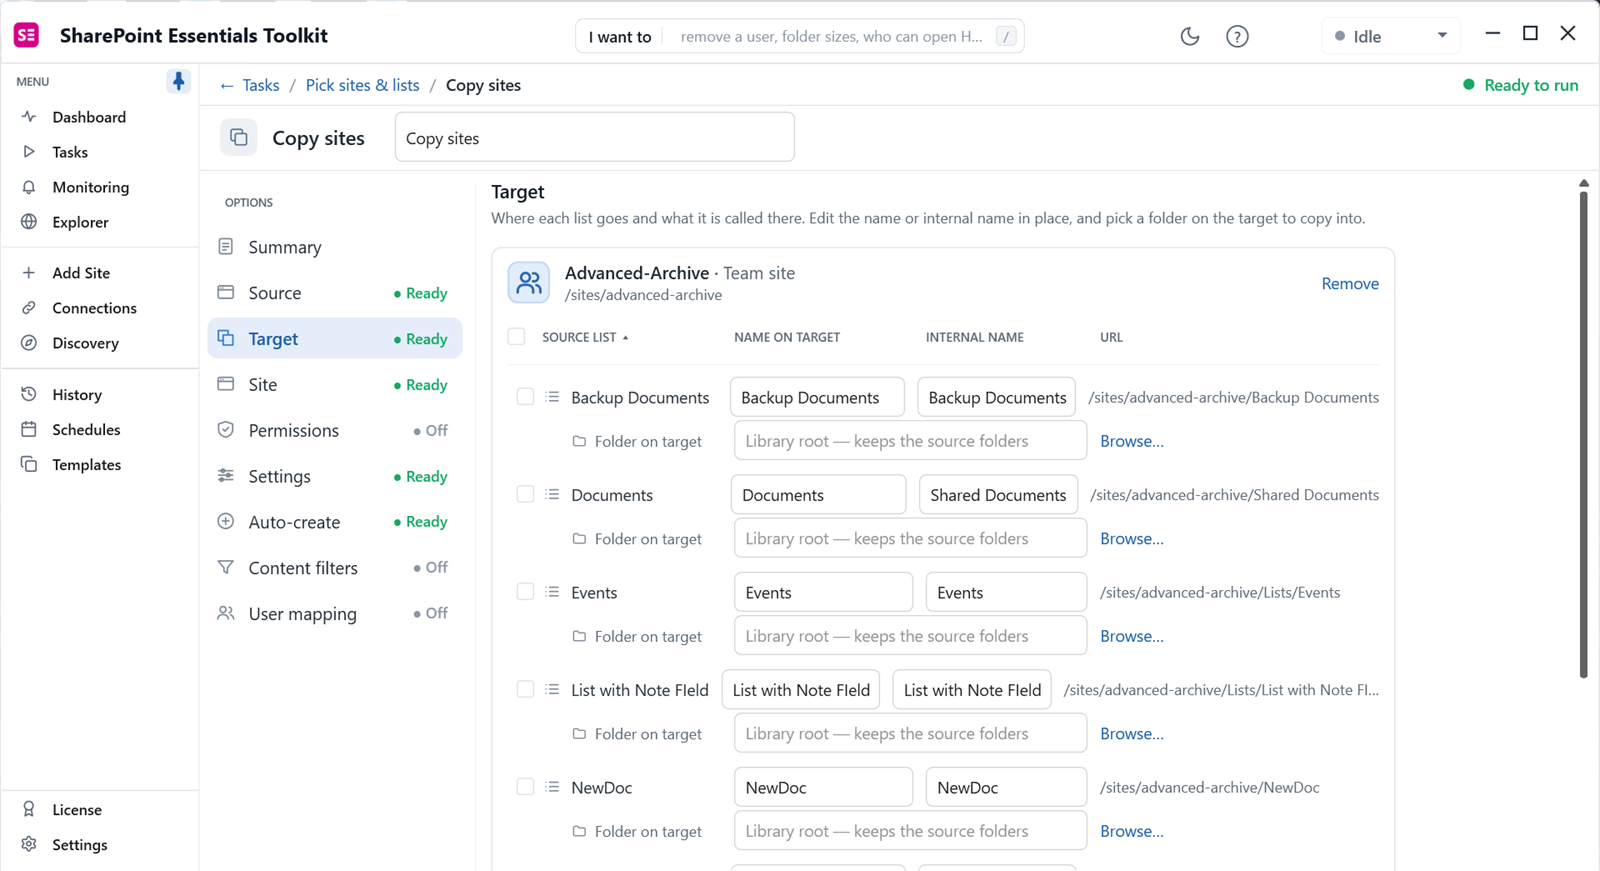
Task: Open the Source option
Action: [335, 293]
